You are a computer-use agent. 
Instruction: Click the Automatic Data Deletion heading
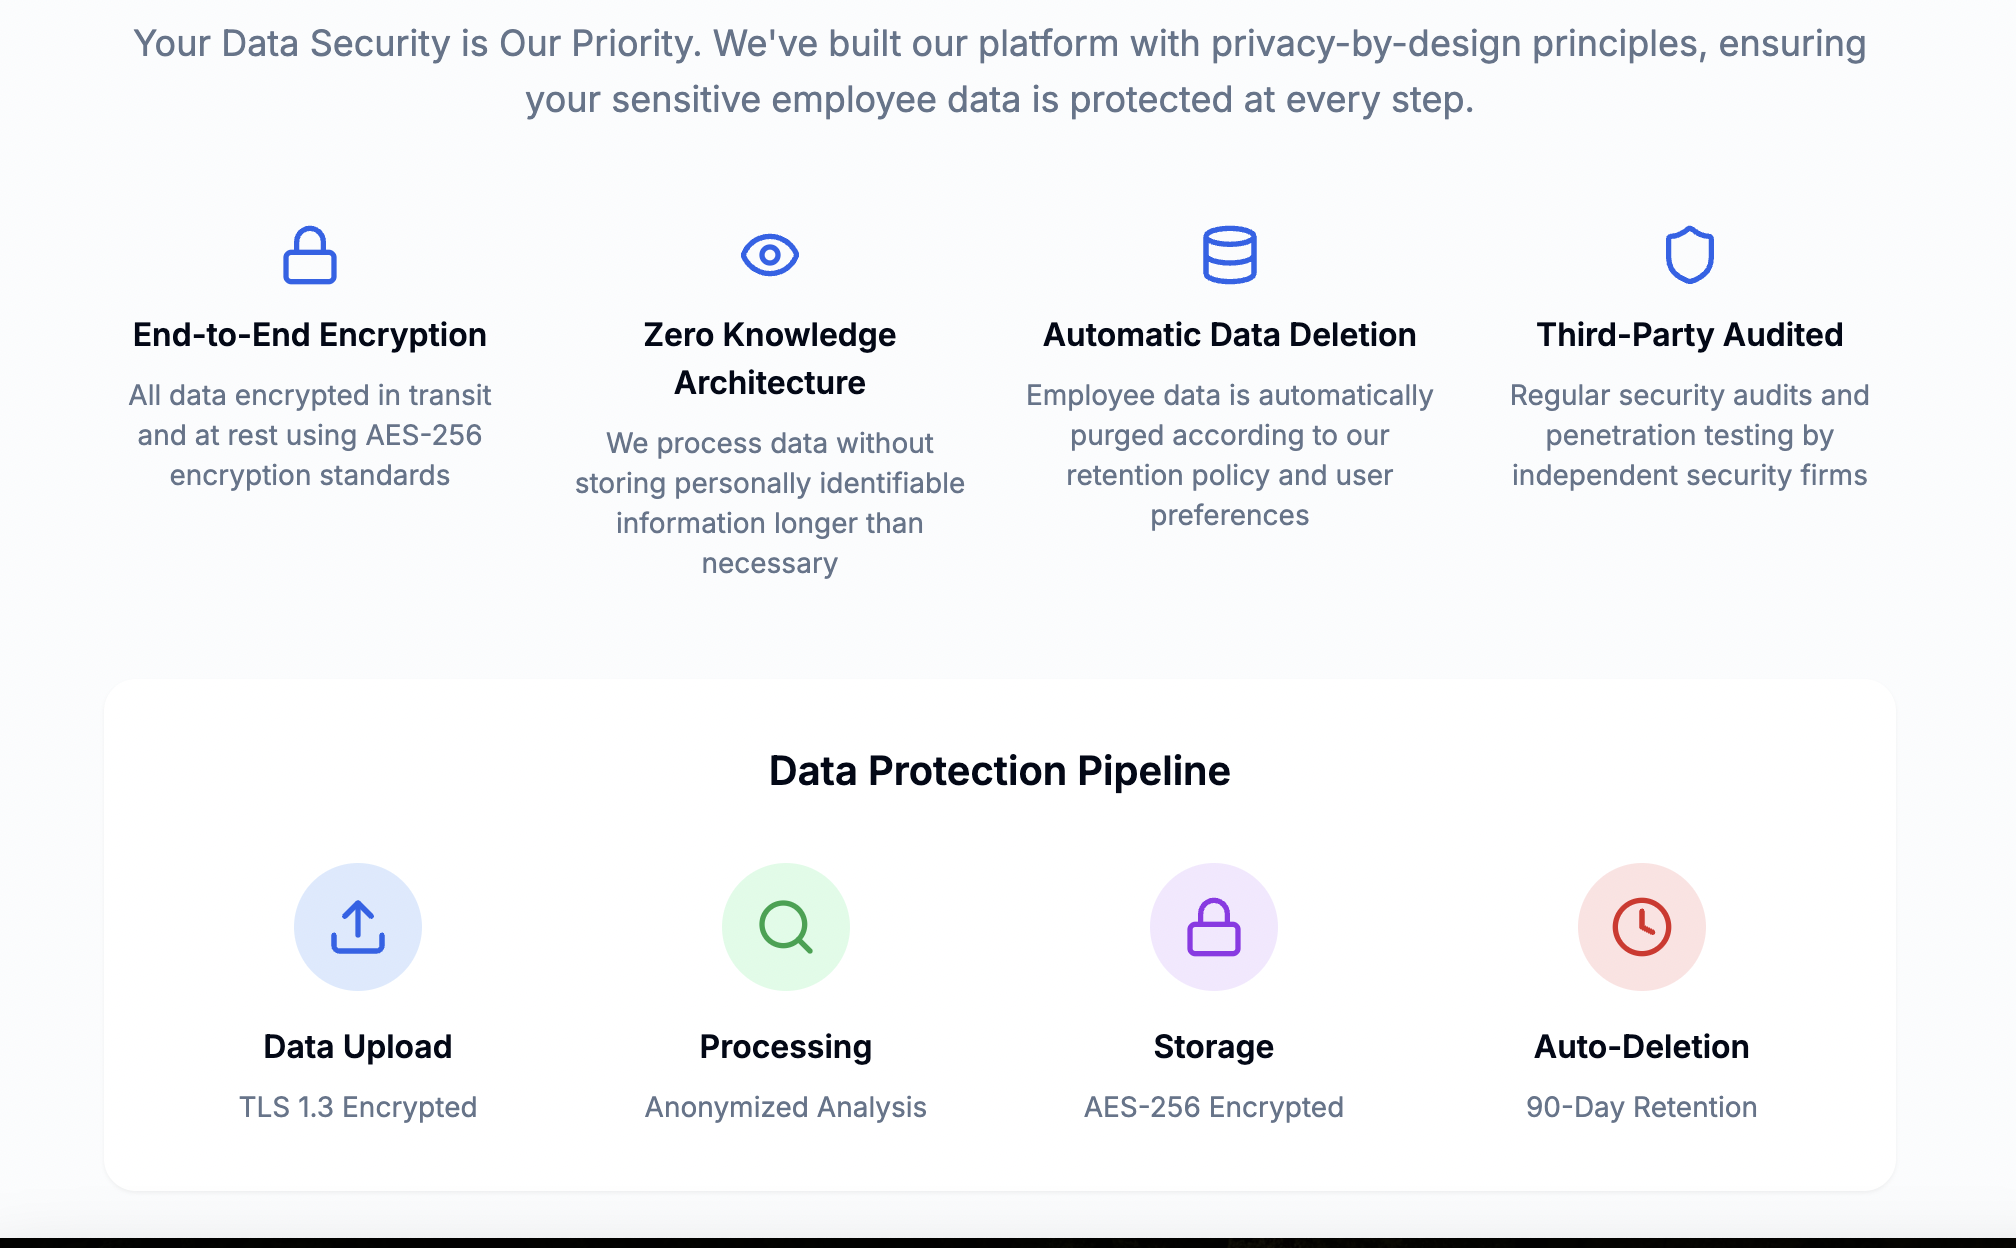[x=1230, y=335]
